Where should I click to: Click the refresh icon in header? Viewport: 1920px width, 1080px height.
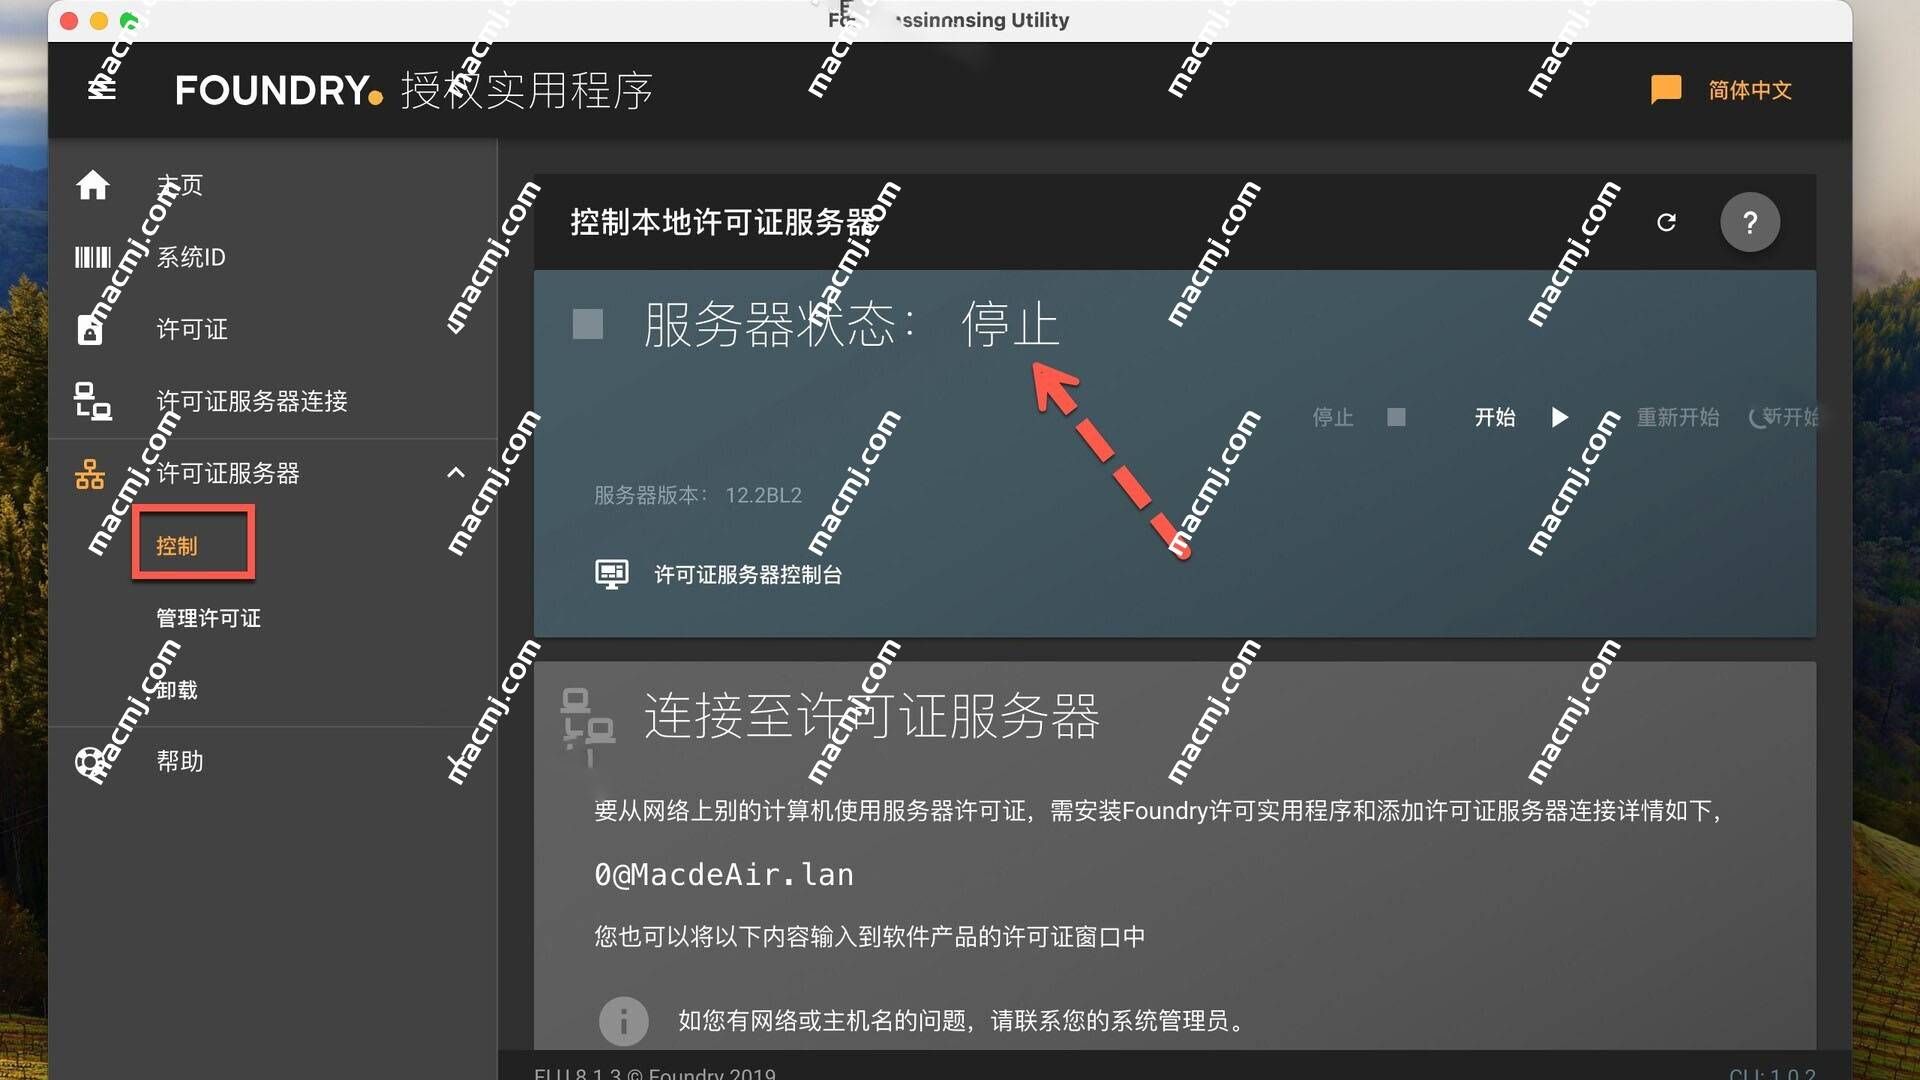click(1666, 222)
